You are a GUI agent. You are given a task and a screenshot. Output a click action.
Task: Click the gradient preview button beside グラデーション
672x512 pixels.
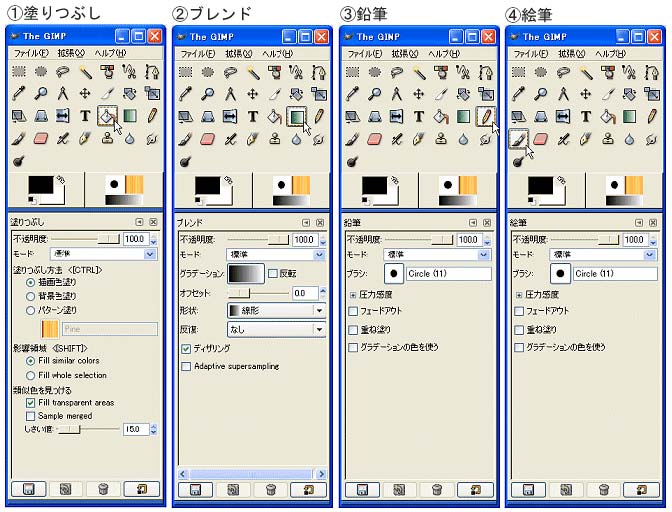pyautogui.click(x=246, y=274)
